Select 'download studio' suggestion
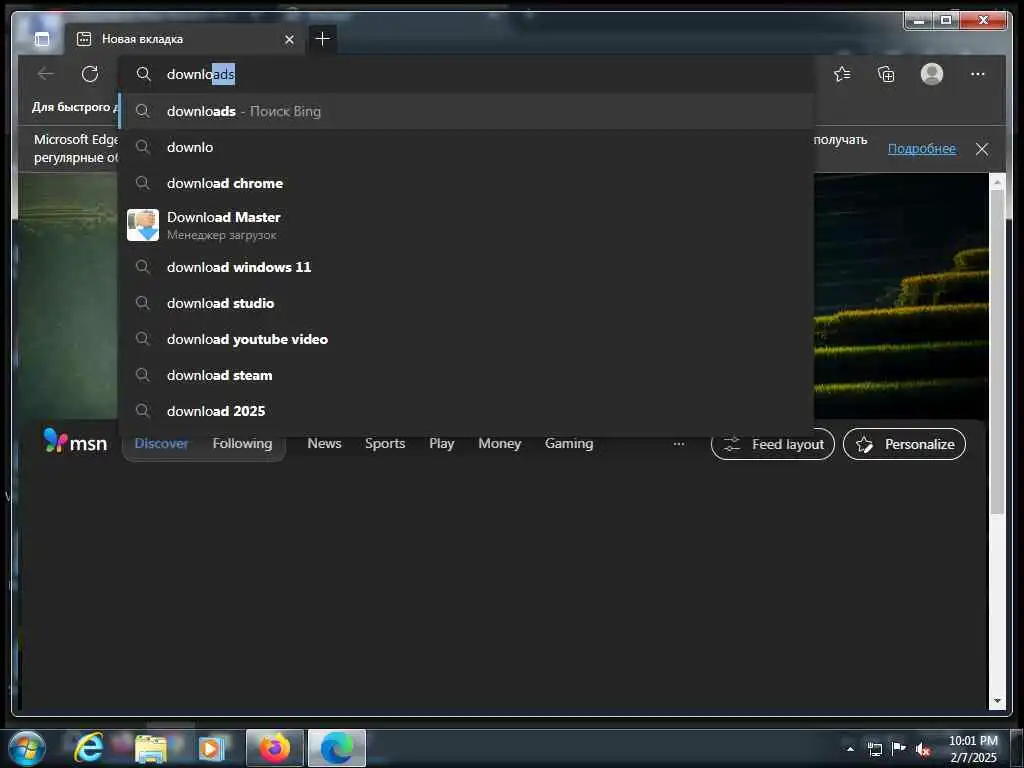The height and width of the screenshot is (768, 1024). coord(466,303)
